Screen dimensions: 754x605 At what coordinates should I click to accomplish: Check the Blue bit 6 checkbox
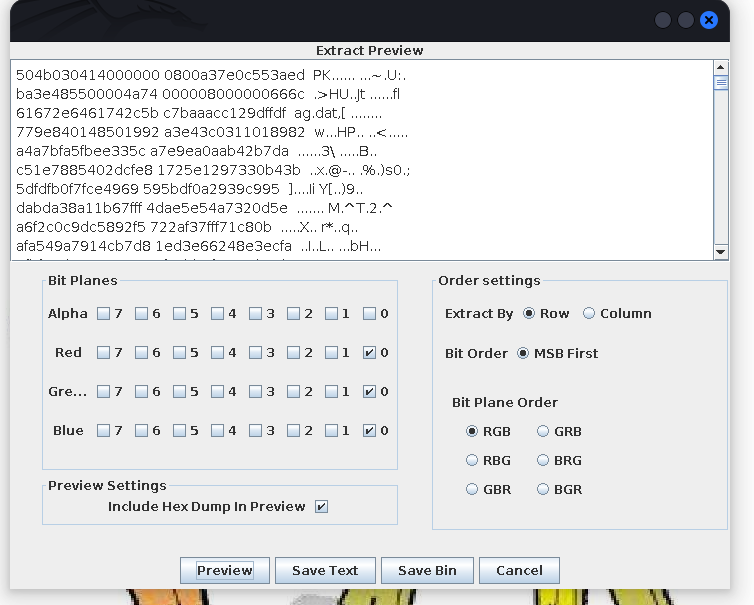pyautogui.click(x=141, y=430)
